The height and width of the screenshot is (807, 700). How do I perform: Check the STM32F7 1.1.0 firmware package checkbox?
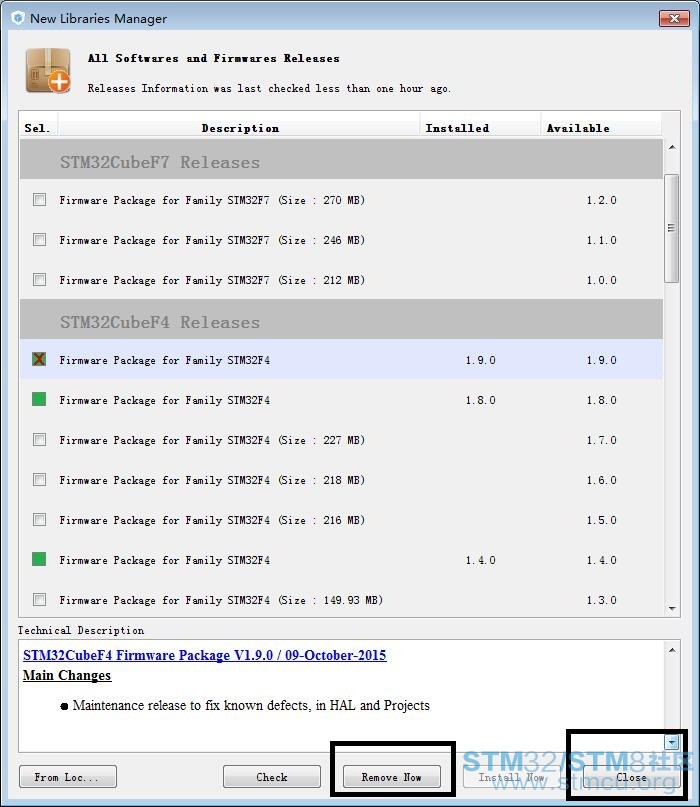pyautogui.click(x=39, y=239)
